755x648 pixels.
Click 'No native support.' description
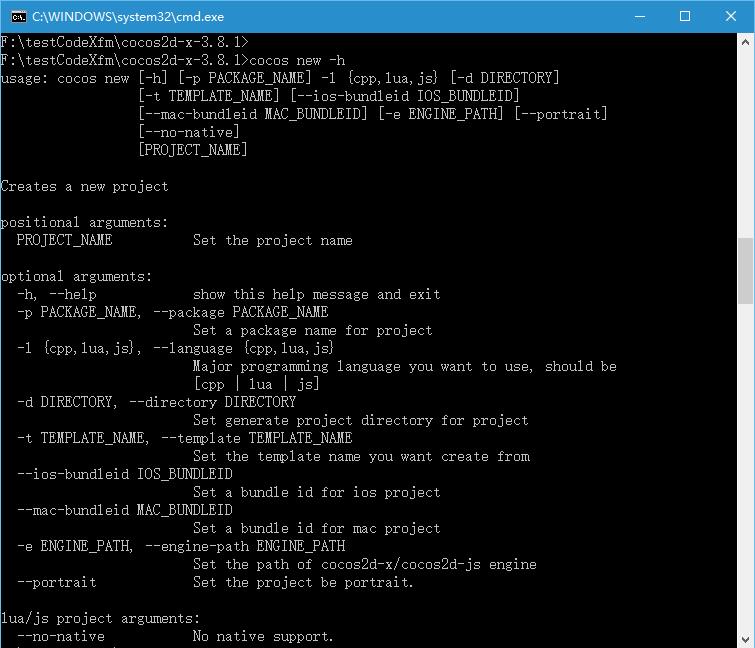point(263,636)
